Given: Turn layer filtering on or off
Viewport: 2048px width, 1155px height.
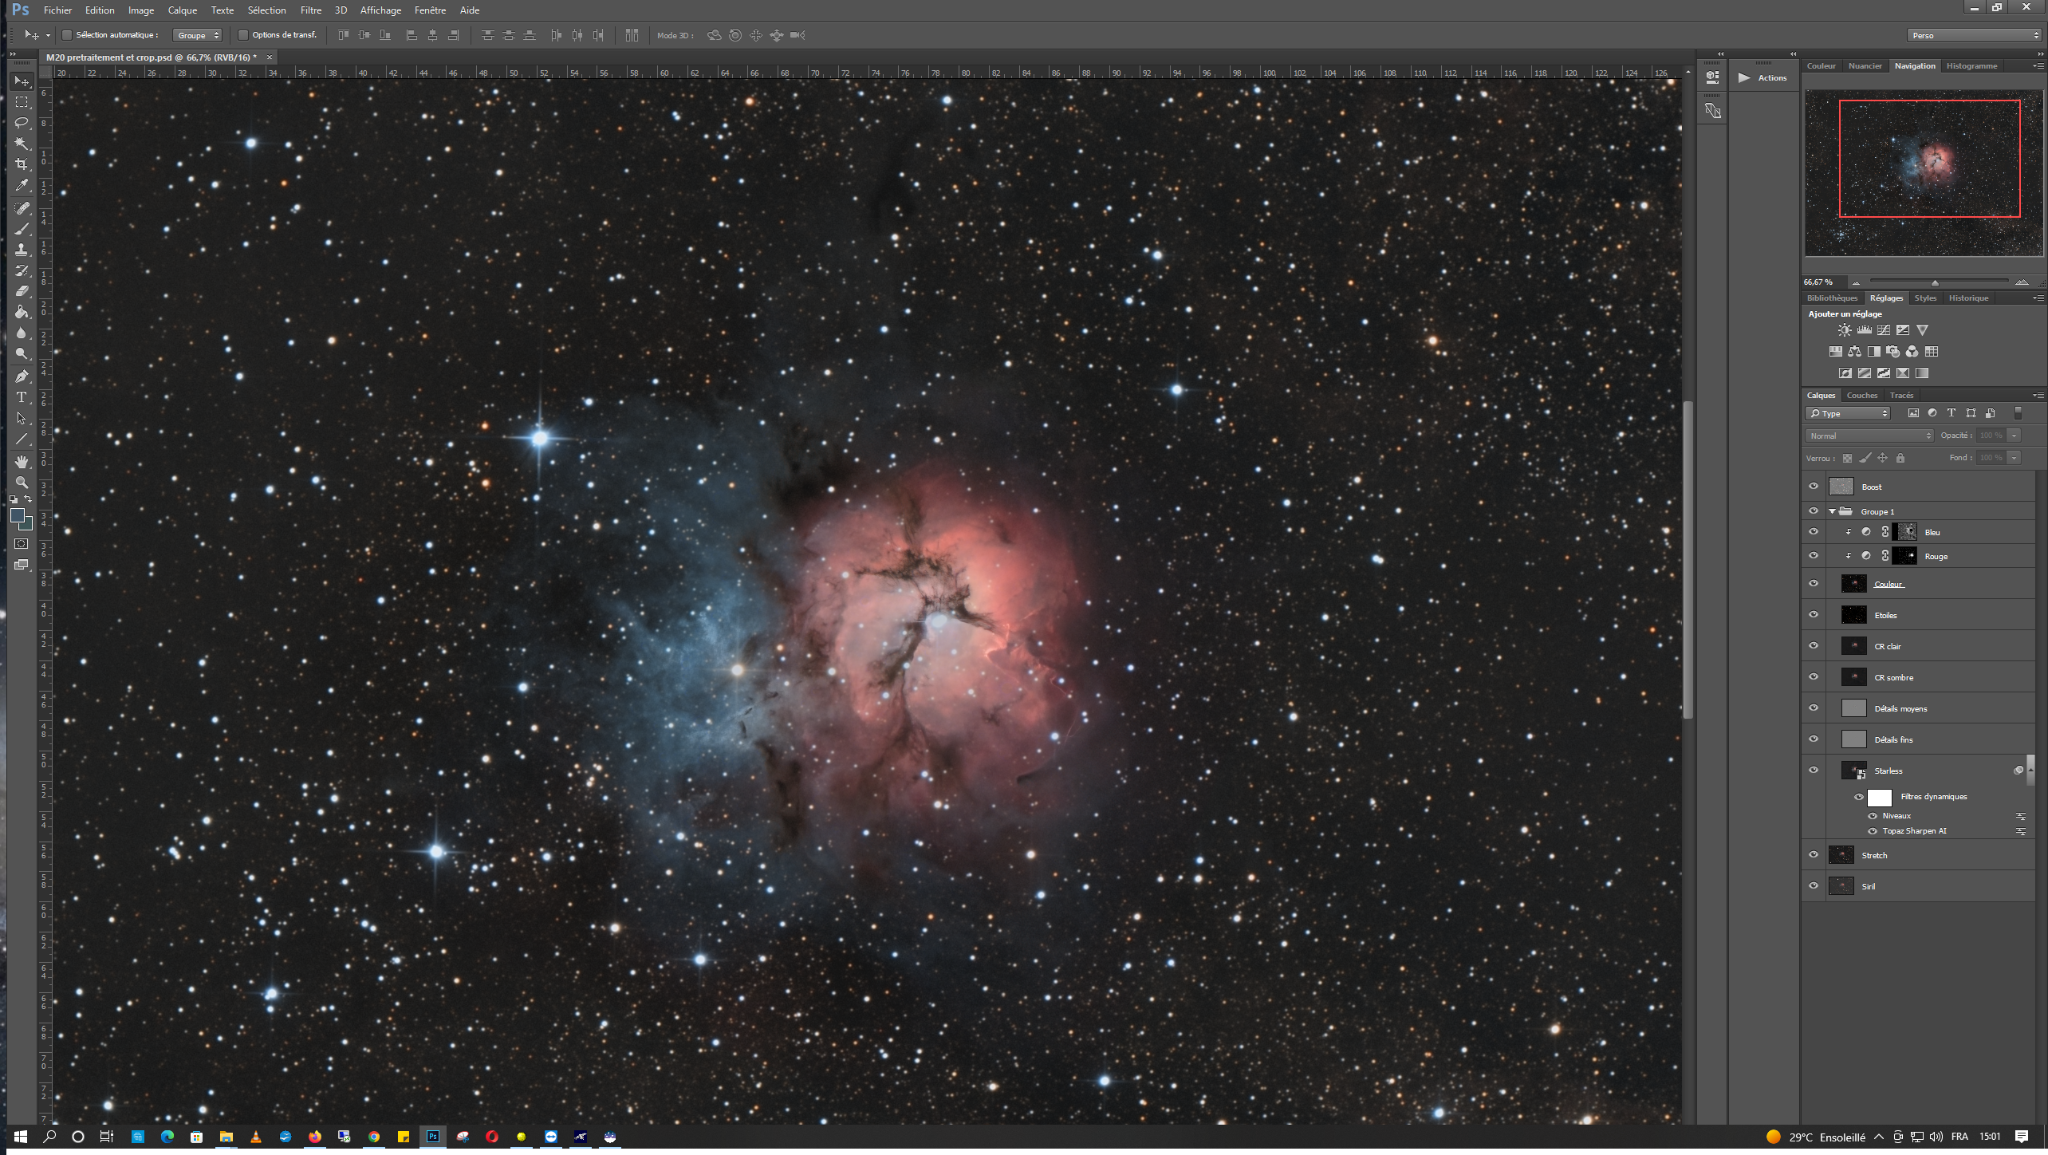Looking at the screenshot, I should tap(2018, 413).
